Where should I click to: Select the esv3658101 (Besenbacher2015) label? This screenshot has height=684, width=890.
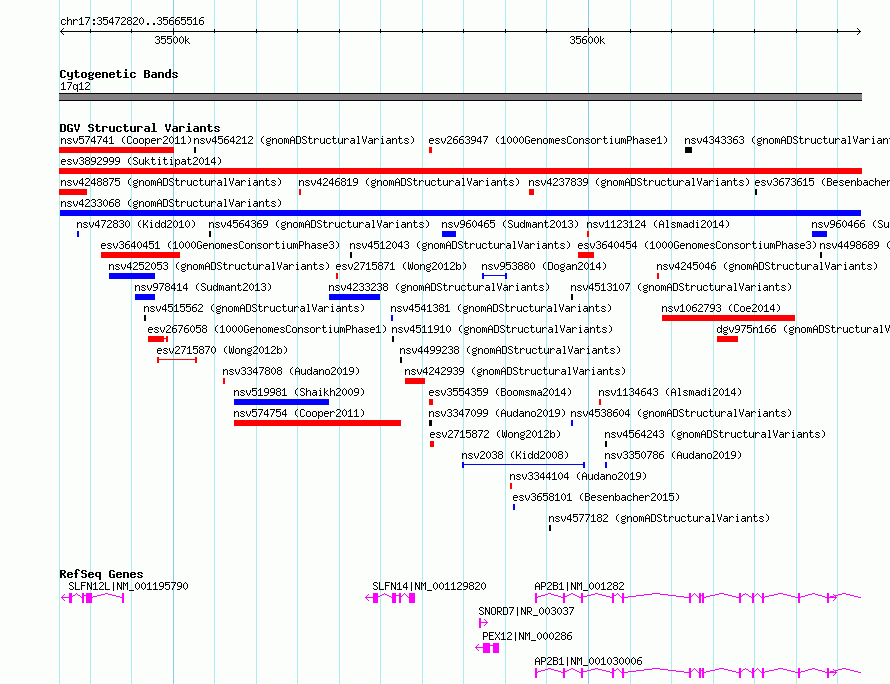[596, 497]
